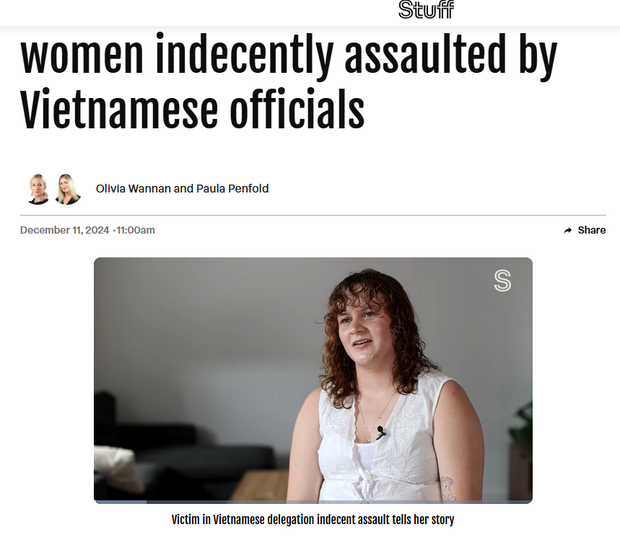This screenshot has width=620, height=540.
Task: Click Paula Penfold's author avatar
Action: [x=68, y=189]
